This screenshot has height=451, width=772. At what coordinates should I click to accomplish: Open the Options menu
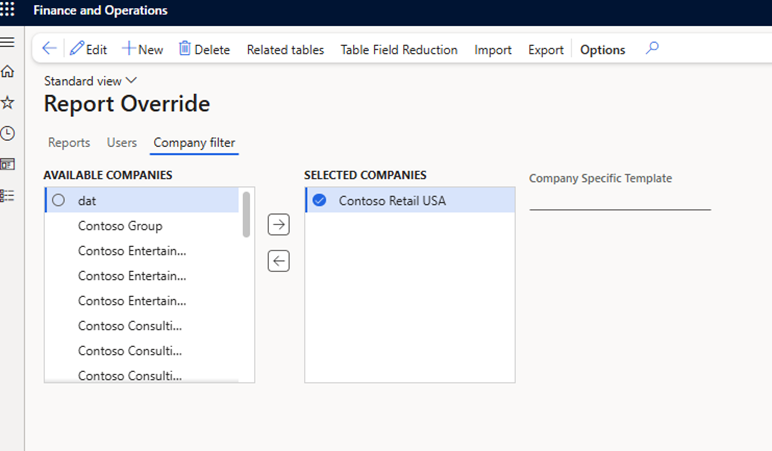pyautogui.click(x=602, y=49)
